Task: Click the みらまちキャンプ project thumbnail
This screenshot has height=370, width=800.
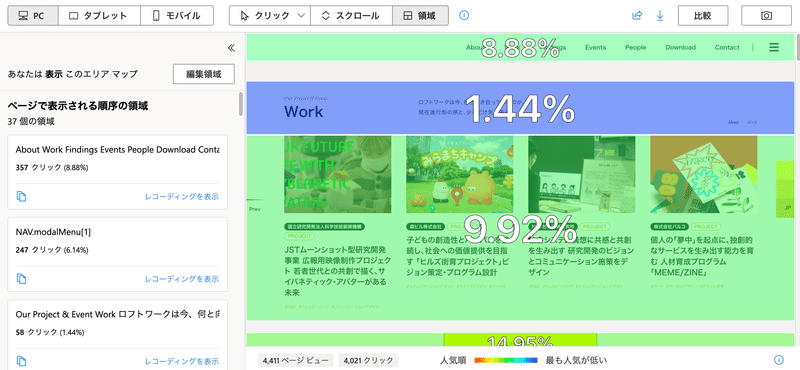Action: coord(460,175)
